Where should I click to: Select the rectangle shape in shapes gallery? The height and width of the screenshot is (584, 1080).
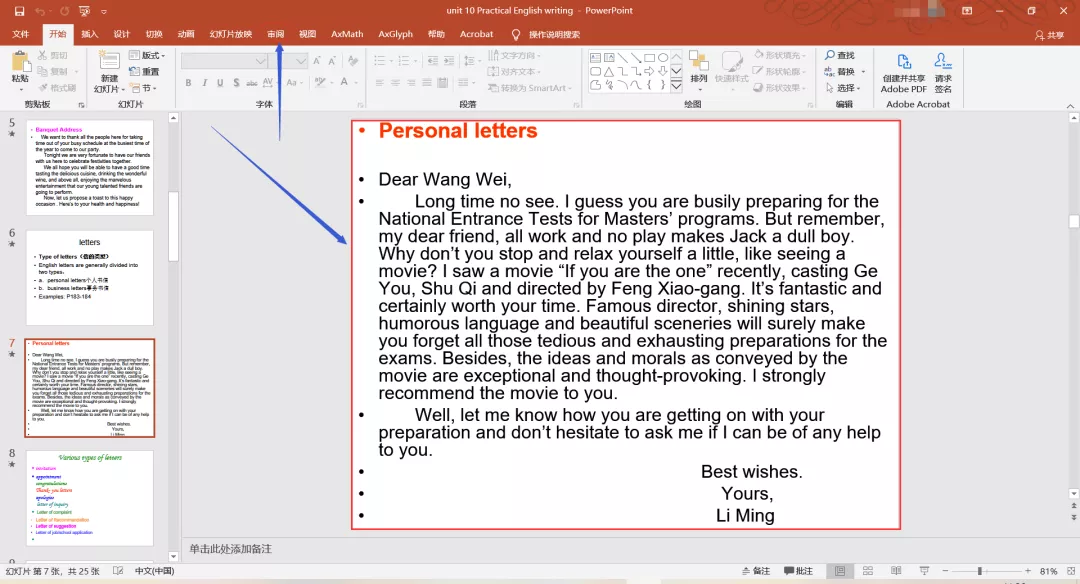[x=650, y=58]
